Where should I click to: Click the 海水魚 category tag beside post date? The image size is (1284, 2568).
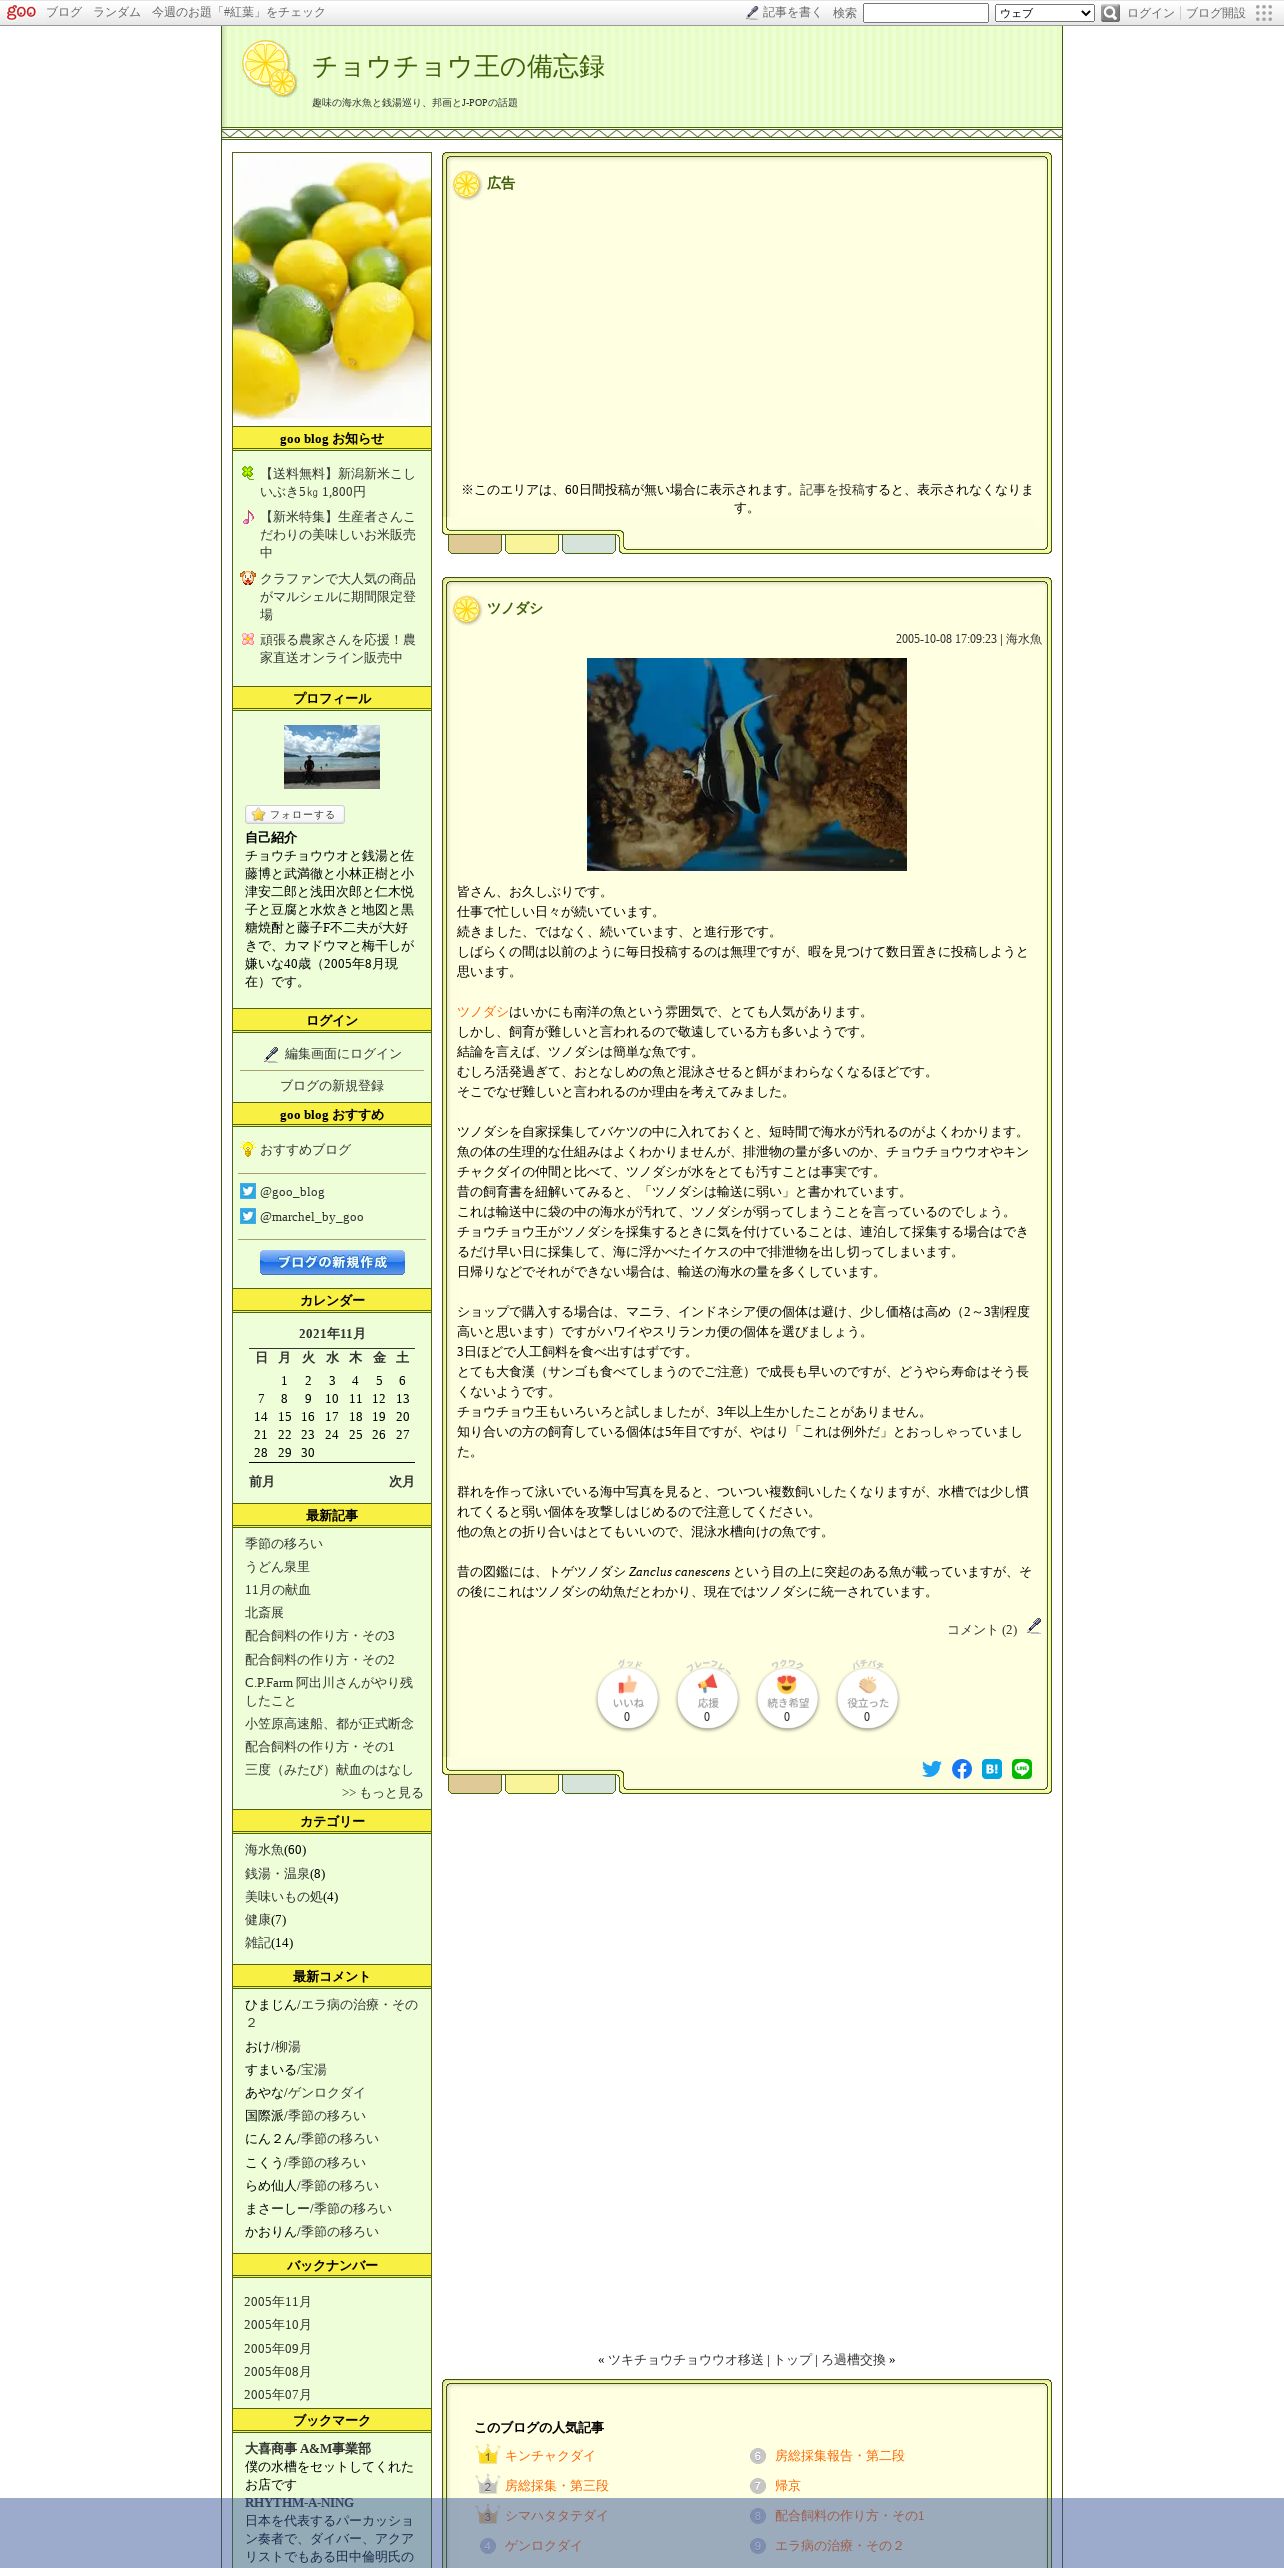(1024, 639)
